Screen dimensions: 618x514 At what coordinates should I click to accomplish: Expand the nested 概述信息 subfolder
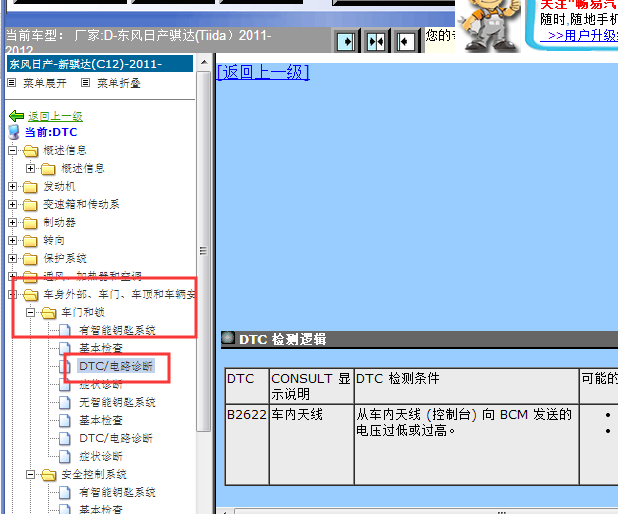(x=30, y=168)
